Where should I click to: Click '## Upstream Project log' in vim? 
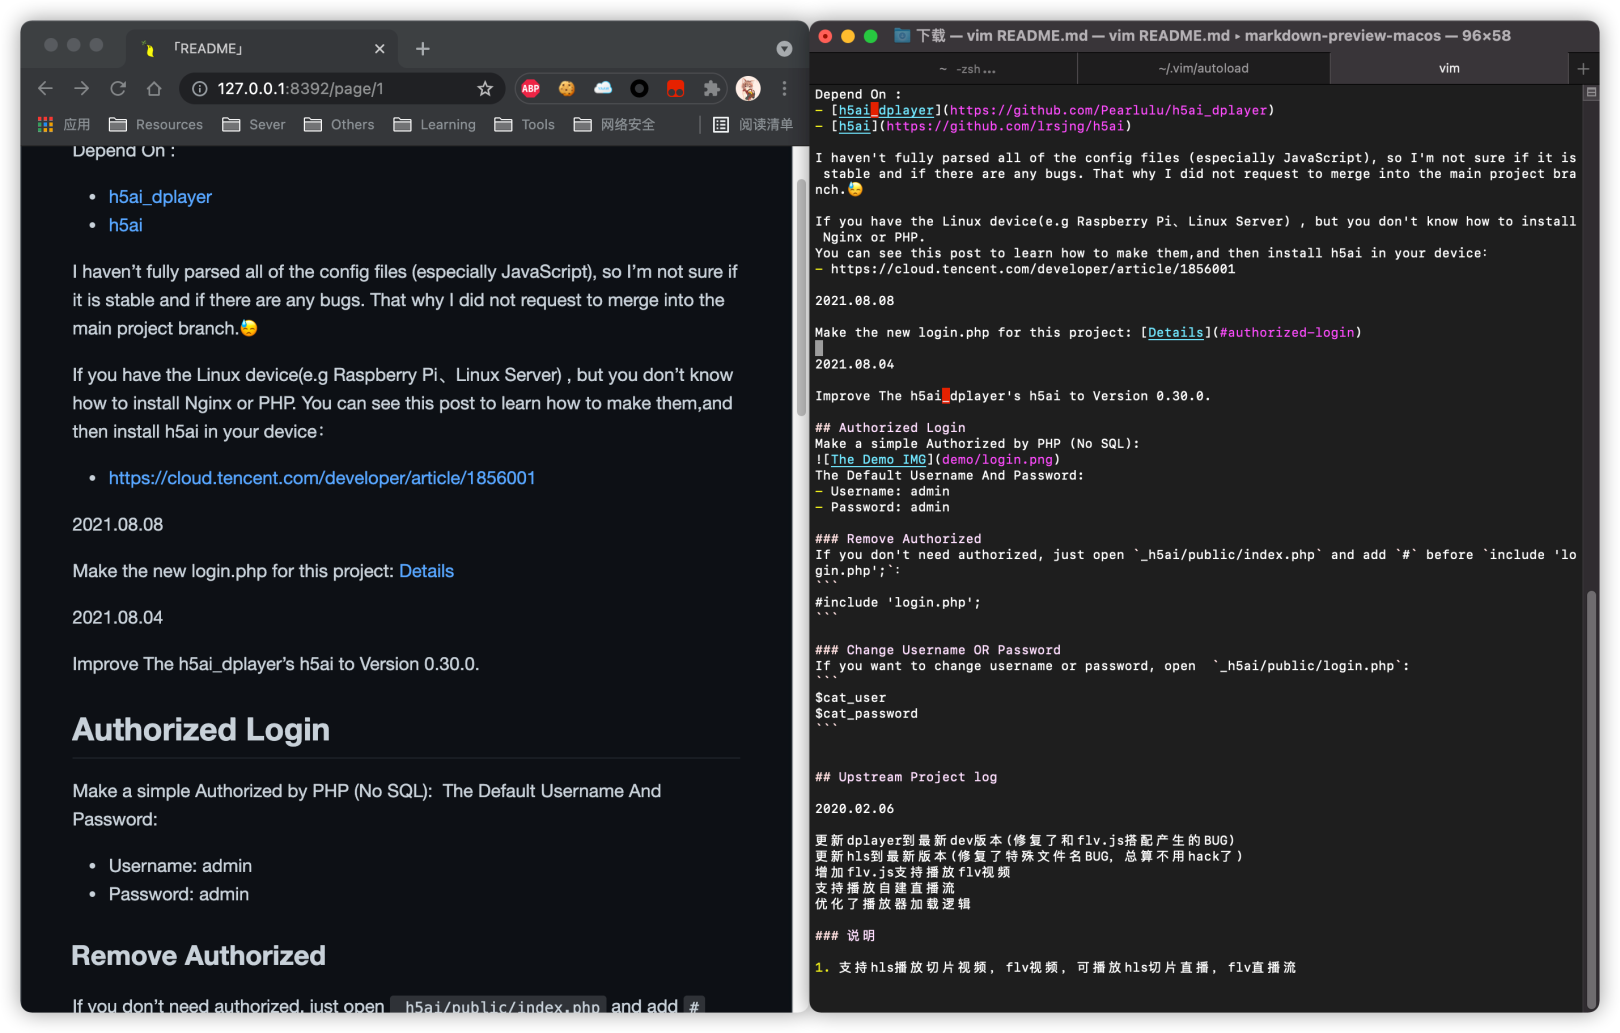click(x=906, y=777)
